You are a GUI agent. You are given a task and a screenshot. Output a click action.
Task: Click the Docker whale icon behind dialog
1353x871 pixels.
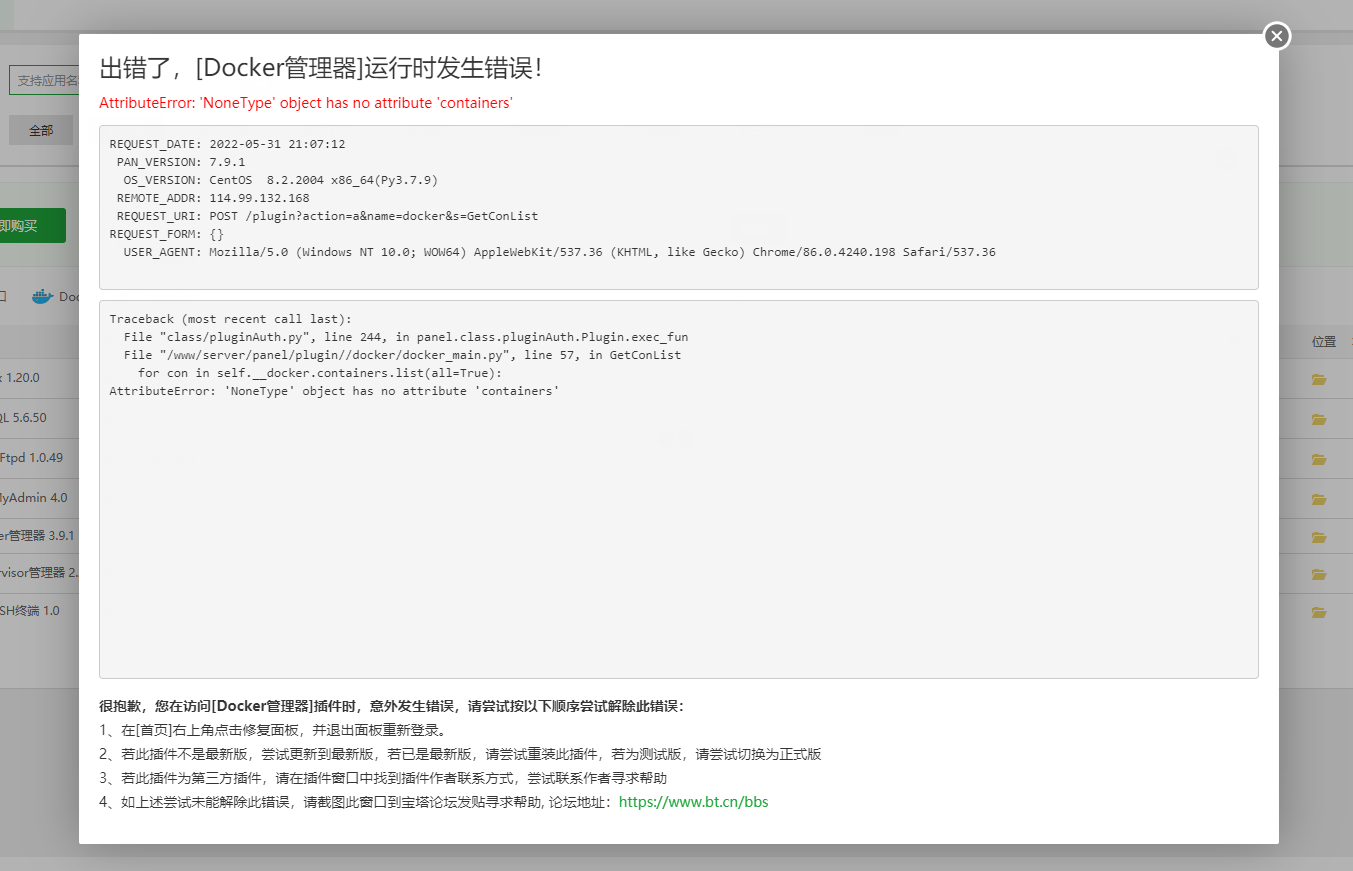42,296
